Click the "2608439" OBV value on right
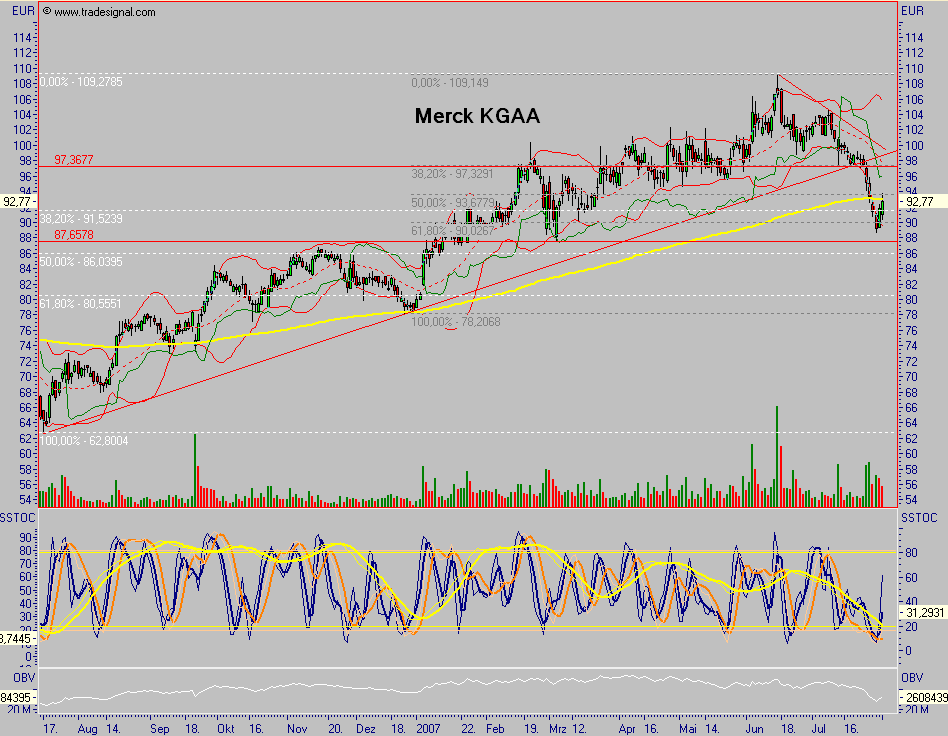The width and height of the screenshot is (948, 736). pos(926,697)
